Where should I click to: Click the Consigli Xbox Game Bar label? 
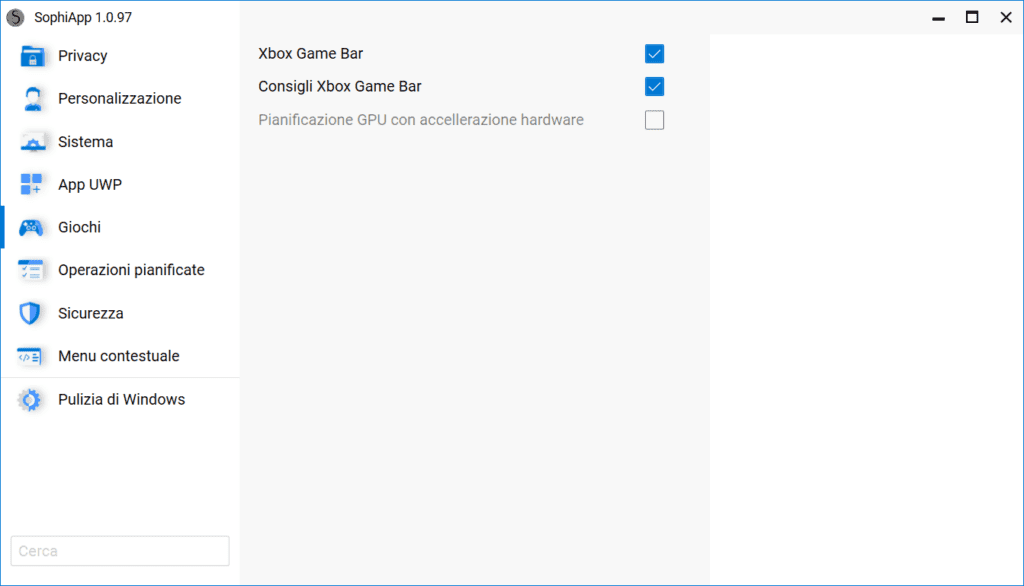click(340, 86)
